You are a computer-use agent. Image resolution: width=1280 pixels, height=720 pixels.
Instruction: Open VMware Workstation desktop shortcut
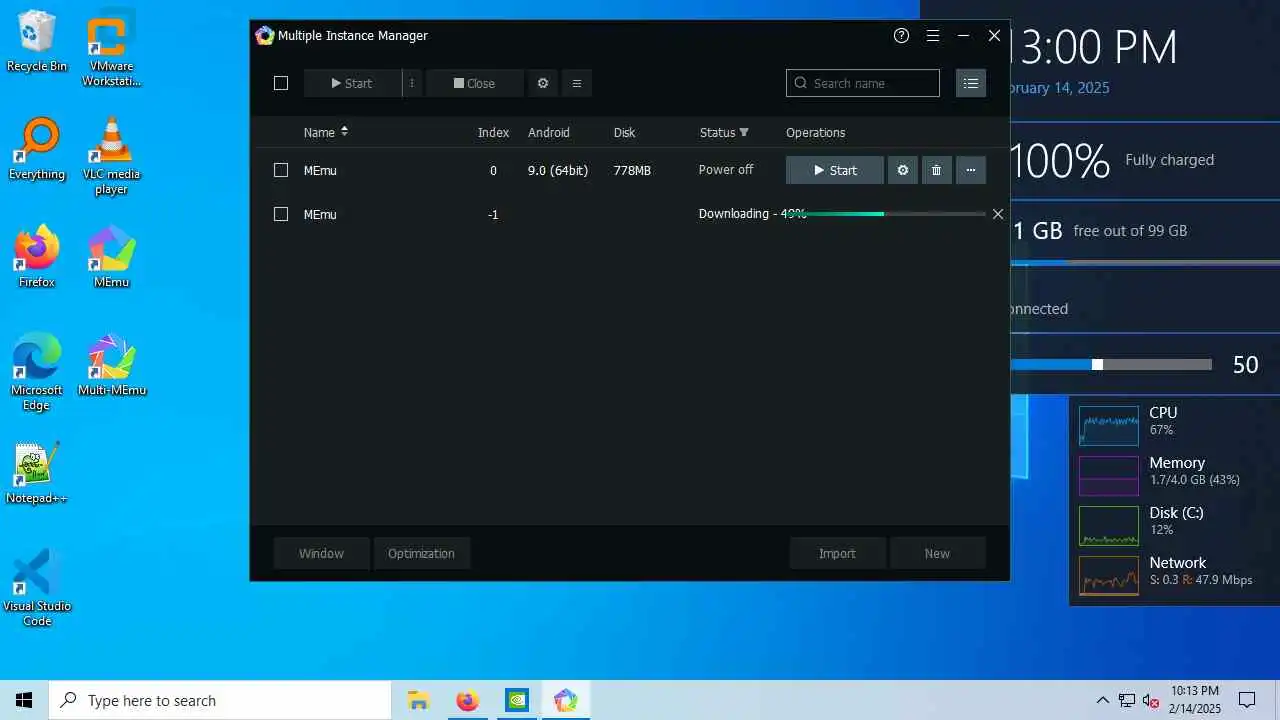111,49
